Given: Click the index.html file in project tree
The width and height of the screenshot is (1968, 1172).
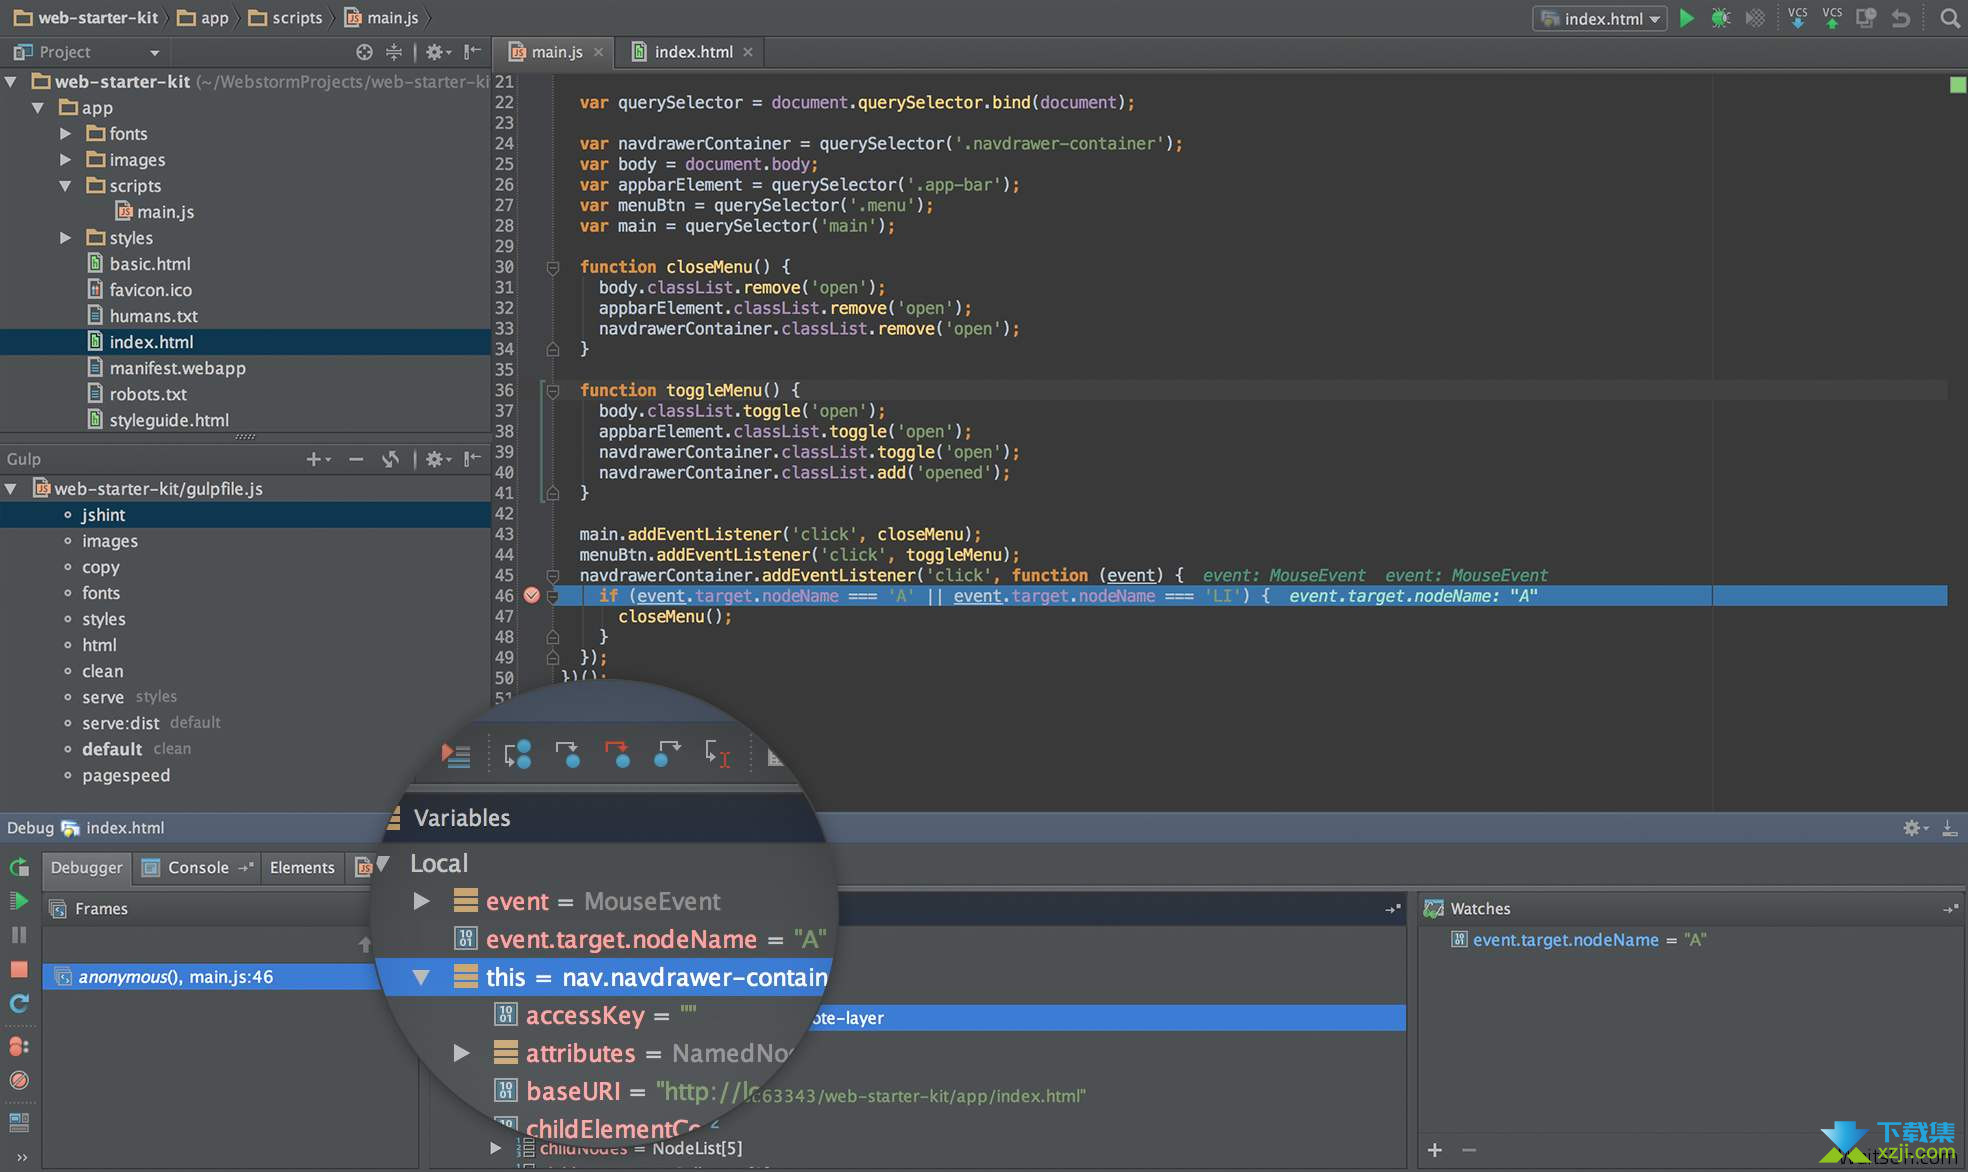Looking at the screenshot, I should [x=151, y=340].
